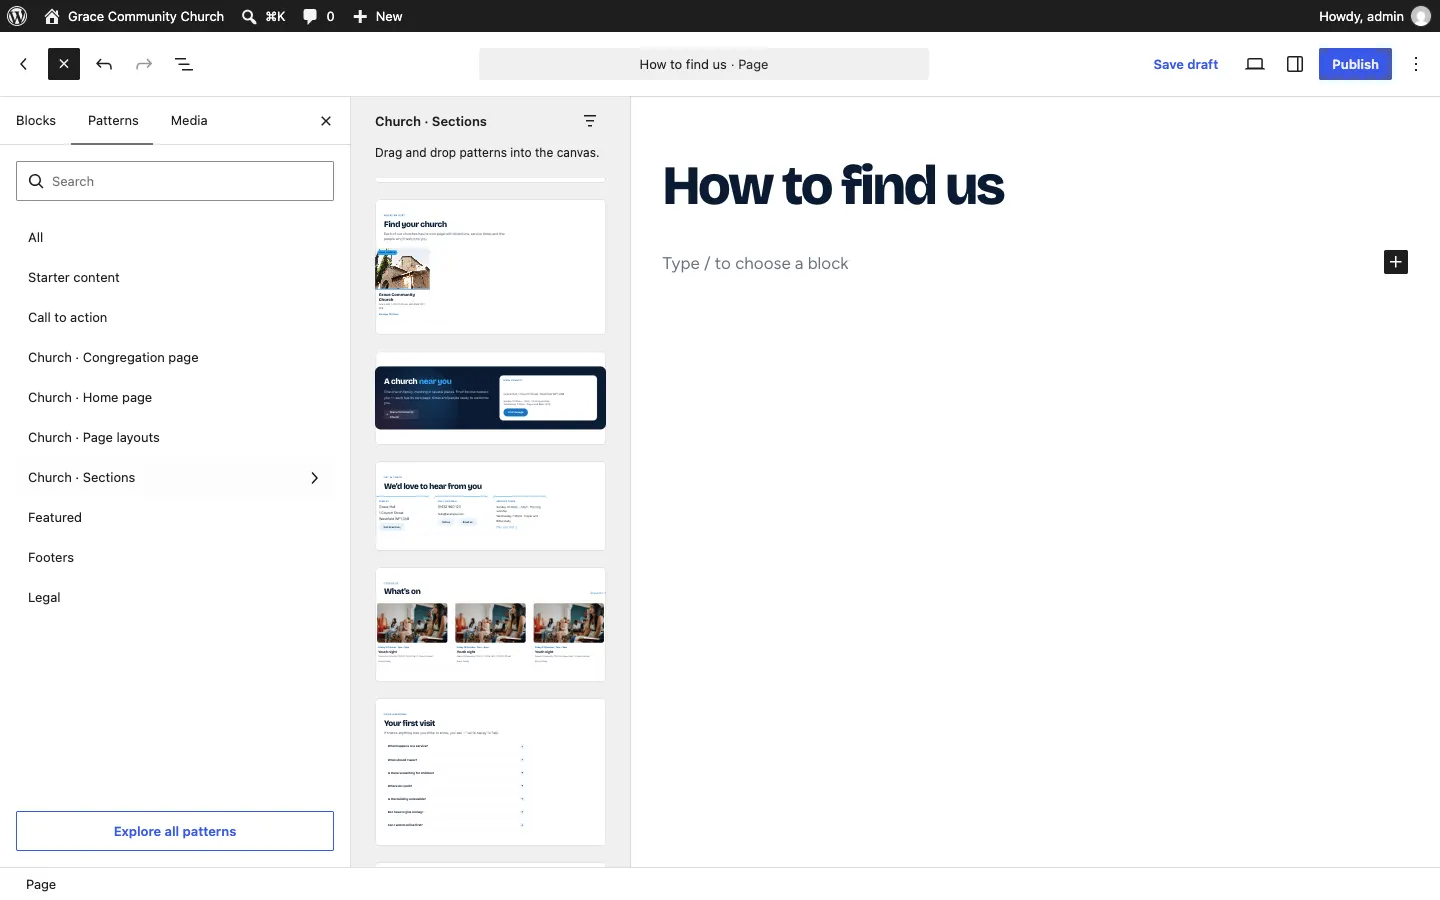Insert We'd love to hear from you pattern
This screenshot has height=900, width=1440.
pos(491,506)
